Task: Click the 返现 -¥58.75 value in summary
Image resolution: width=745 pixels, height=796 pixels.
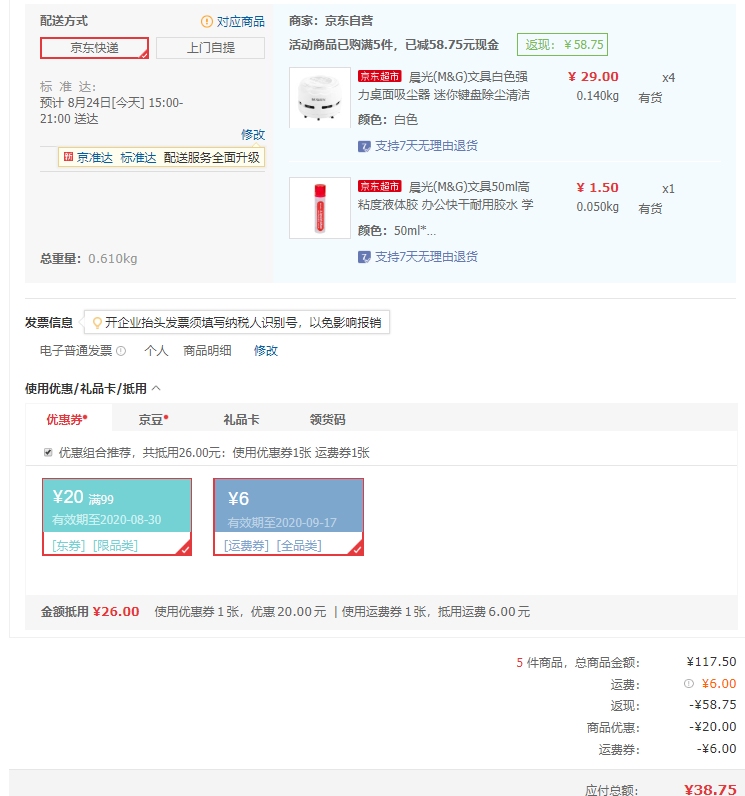Action: pyautogui.click(x=713, y=705)
